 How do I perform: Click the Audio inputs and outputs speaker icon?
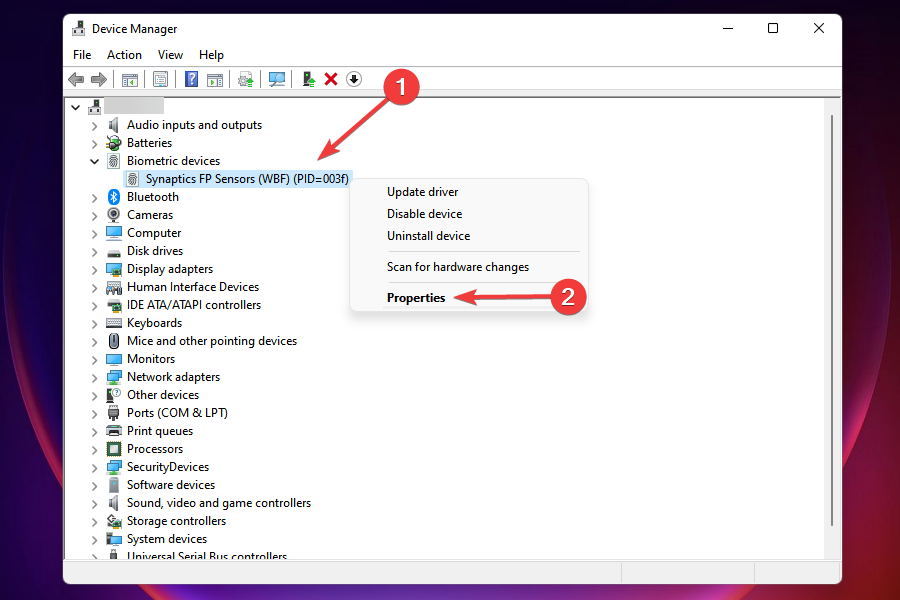(x=114, y=125)
